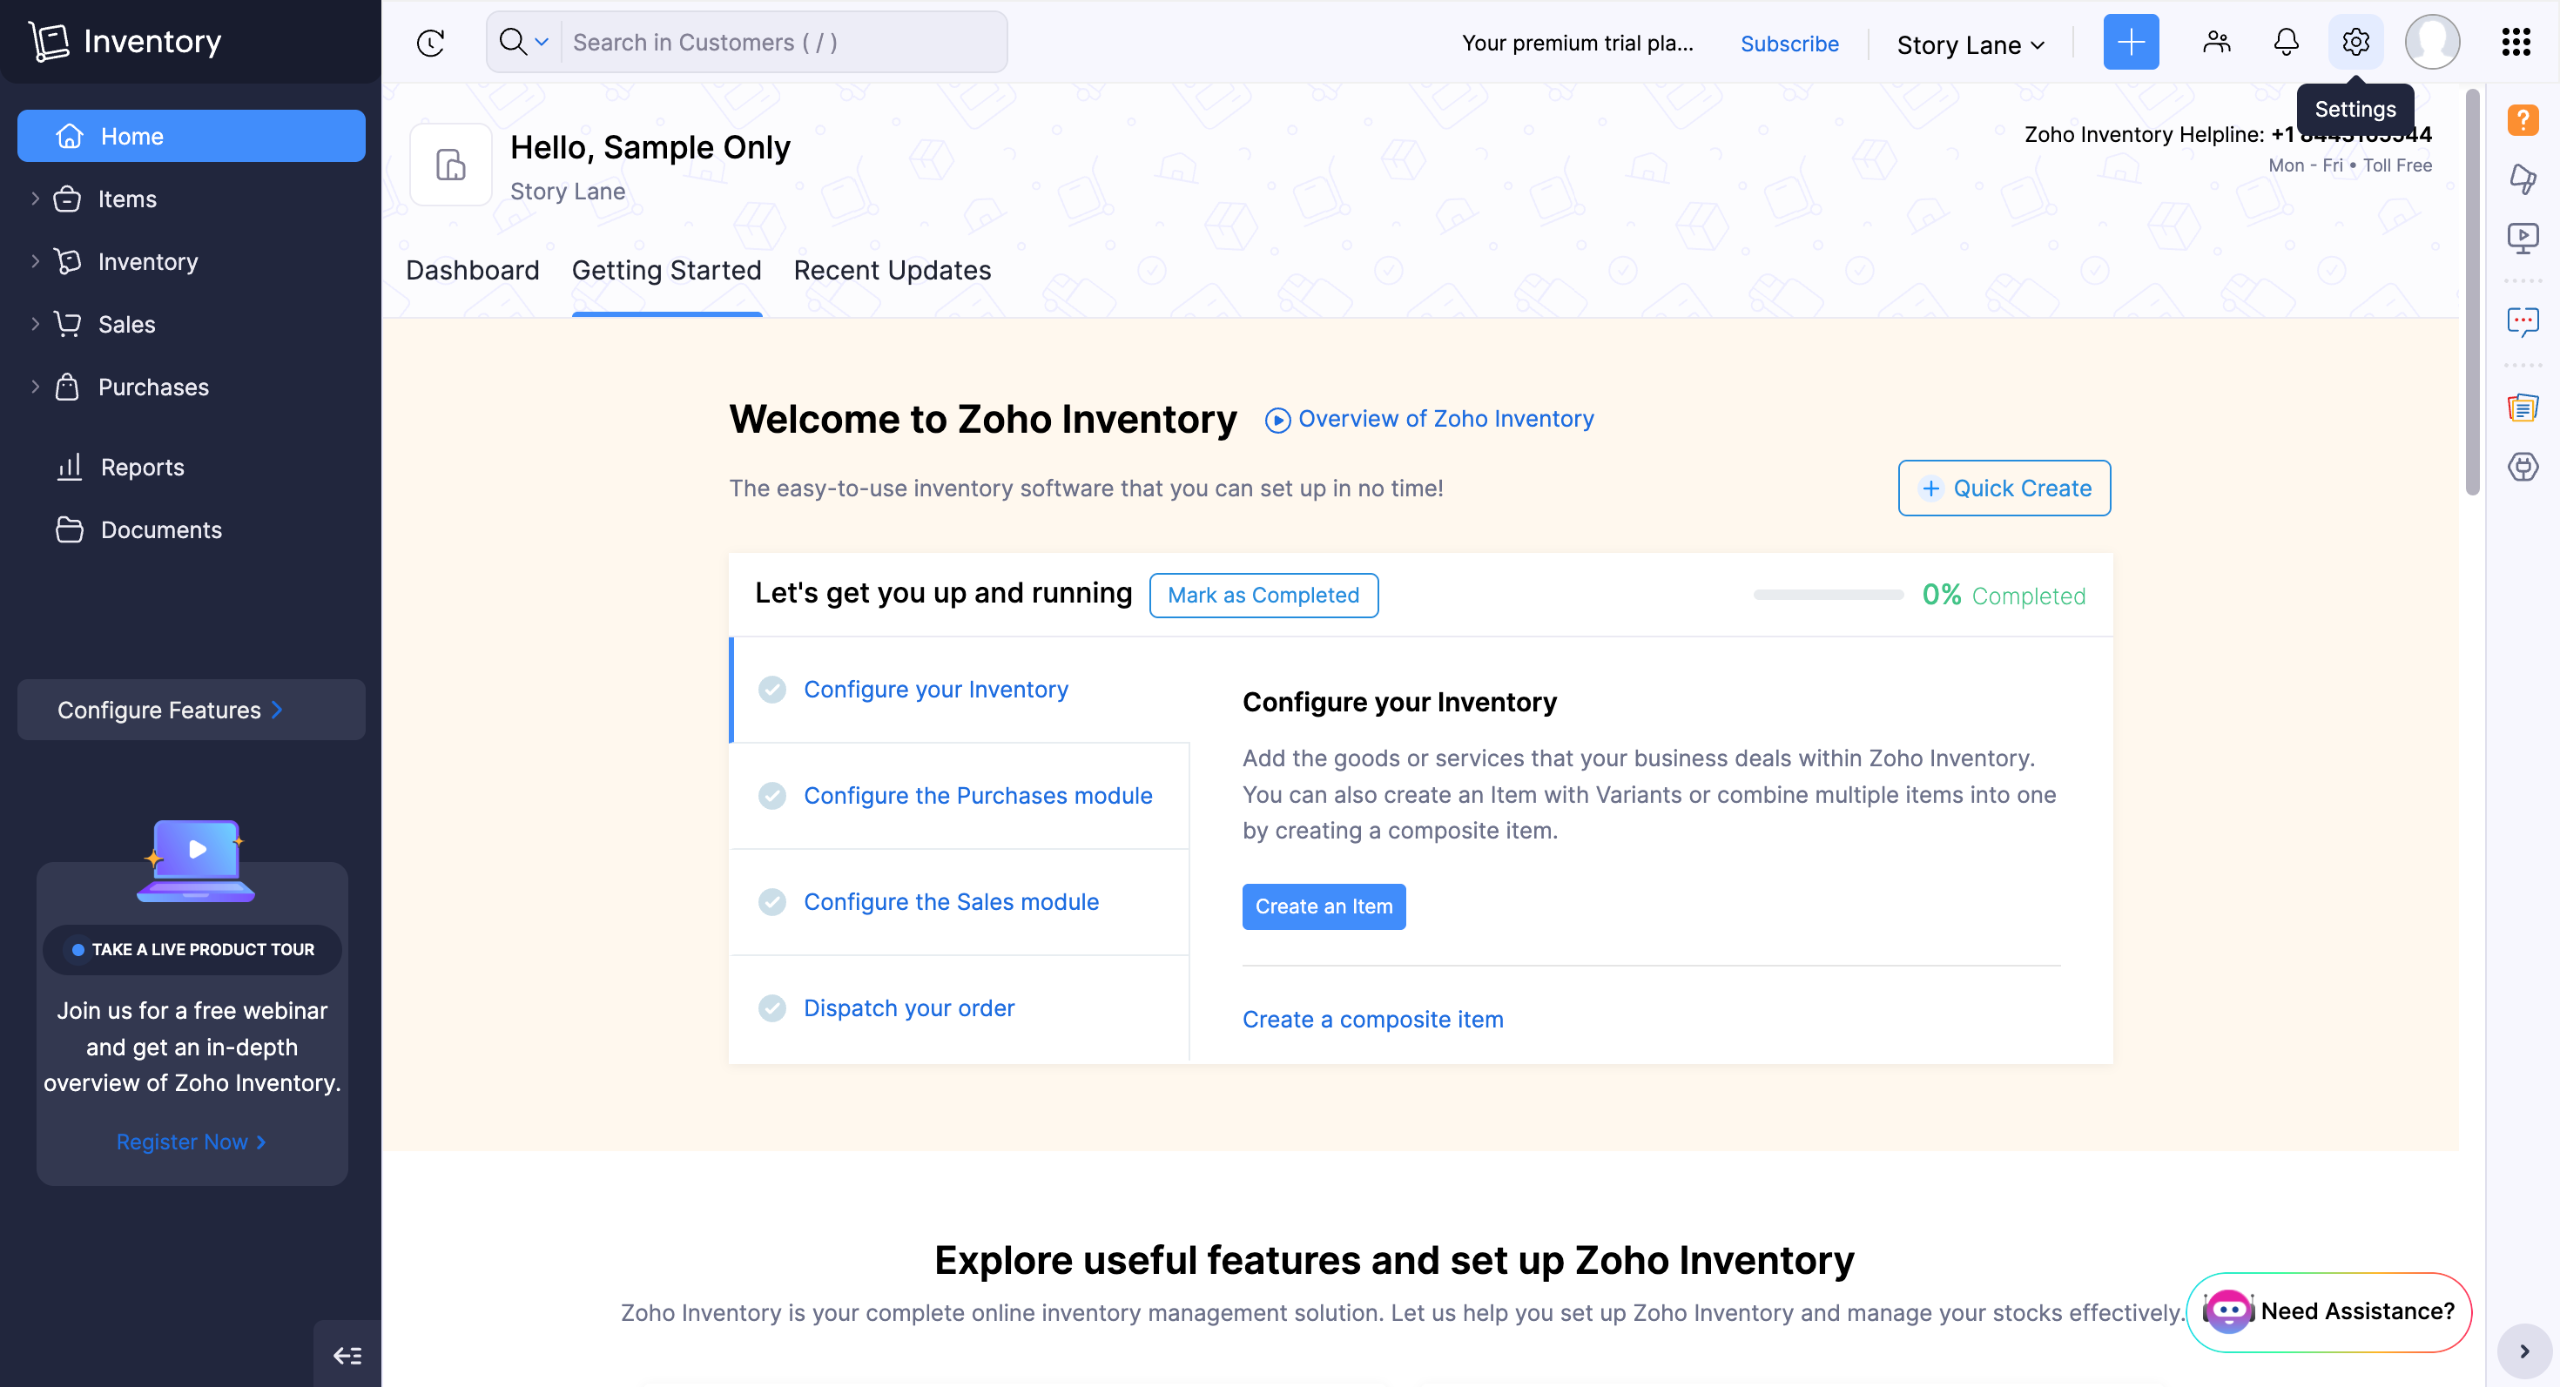This screenshot has height=1387, width=2560.
Task: Collapse the sidebar with arrow icon
Action: pyautogui.click(x=347, y=1355)
